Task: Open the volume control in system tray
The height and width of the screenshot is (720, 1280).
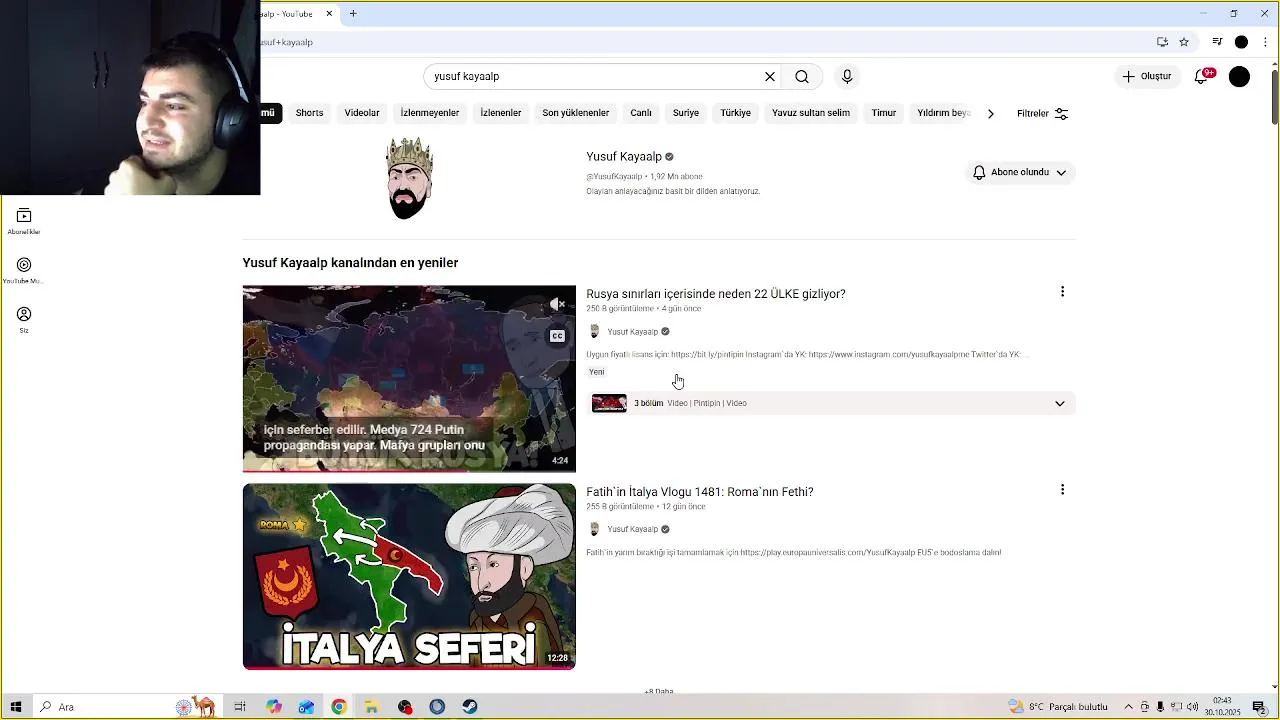Action: click(1192, 707)
